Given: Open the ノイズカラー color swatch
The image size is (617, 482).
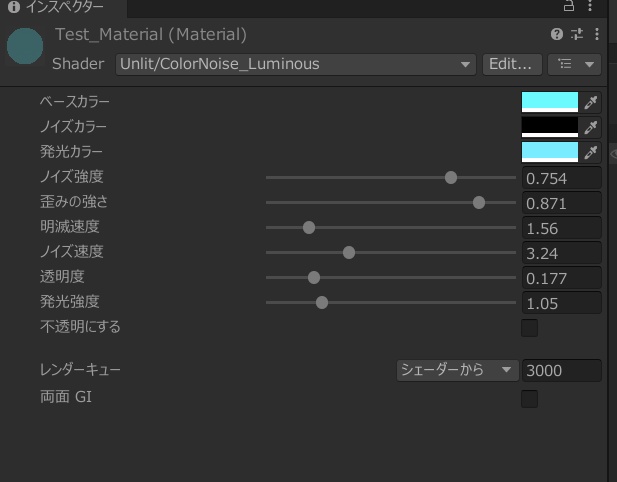Looking at the screenshot, I should 550,127.
